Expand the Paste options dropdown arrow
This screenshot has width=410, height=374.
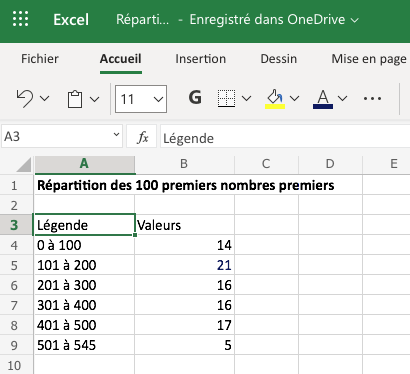coord(95,99)
